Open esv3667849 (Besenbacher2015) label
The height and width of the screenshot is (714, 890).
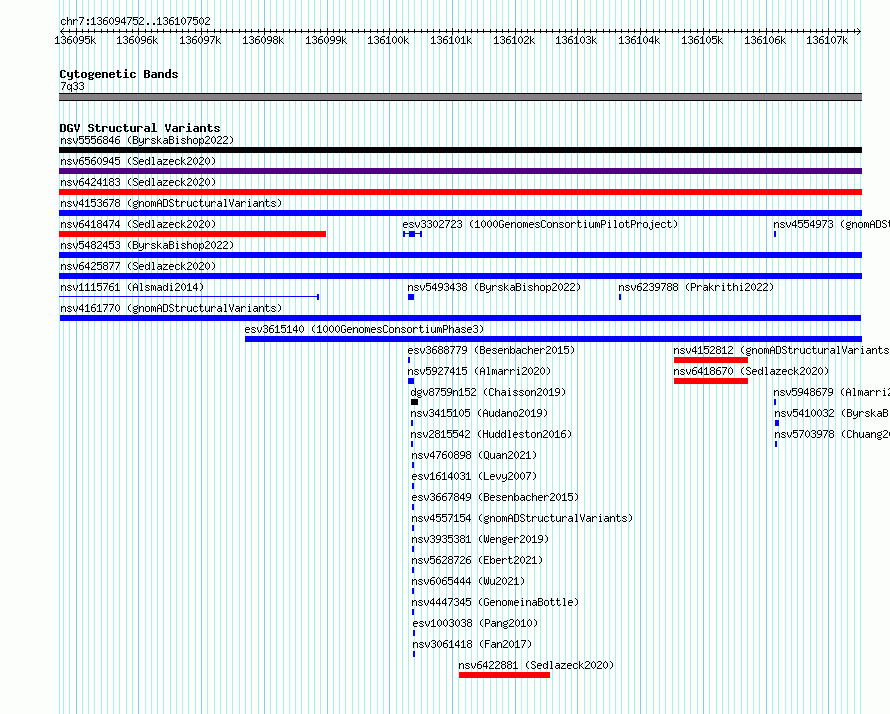click(x=495, y=497)
